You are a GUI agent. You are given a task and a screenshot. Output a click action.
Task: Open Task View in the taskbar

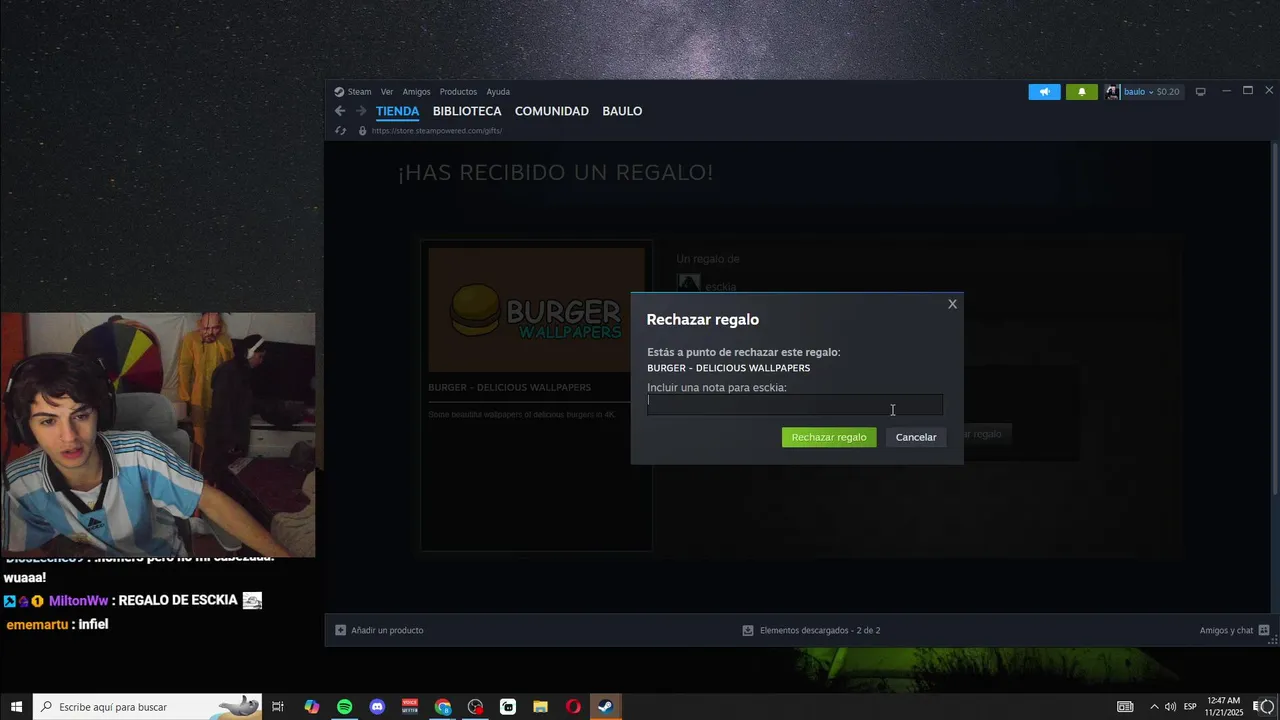point(278,707)
